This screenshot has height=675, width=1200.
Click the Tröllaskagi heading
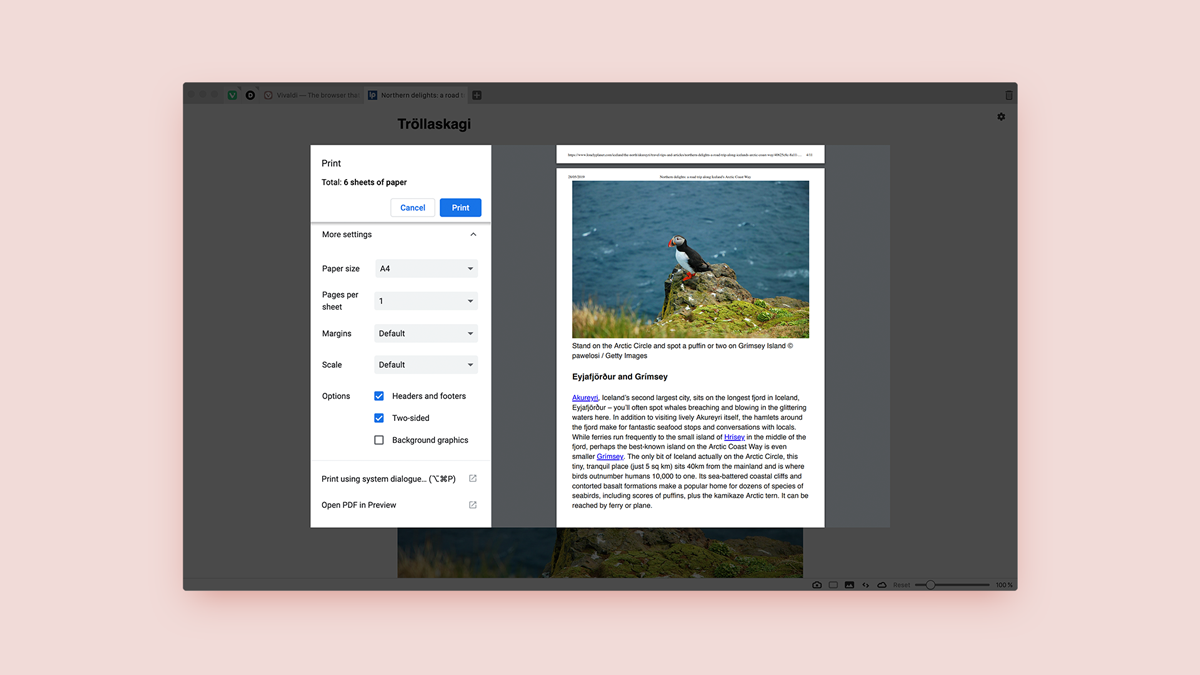click(434, 124)
